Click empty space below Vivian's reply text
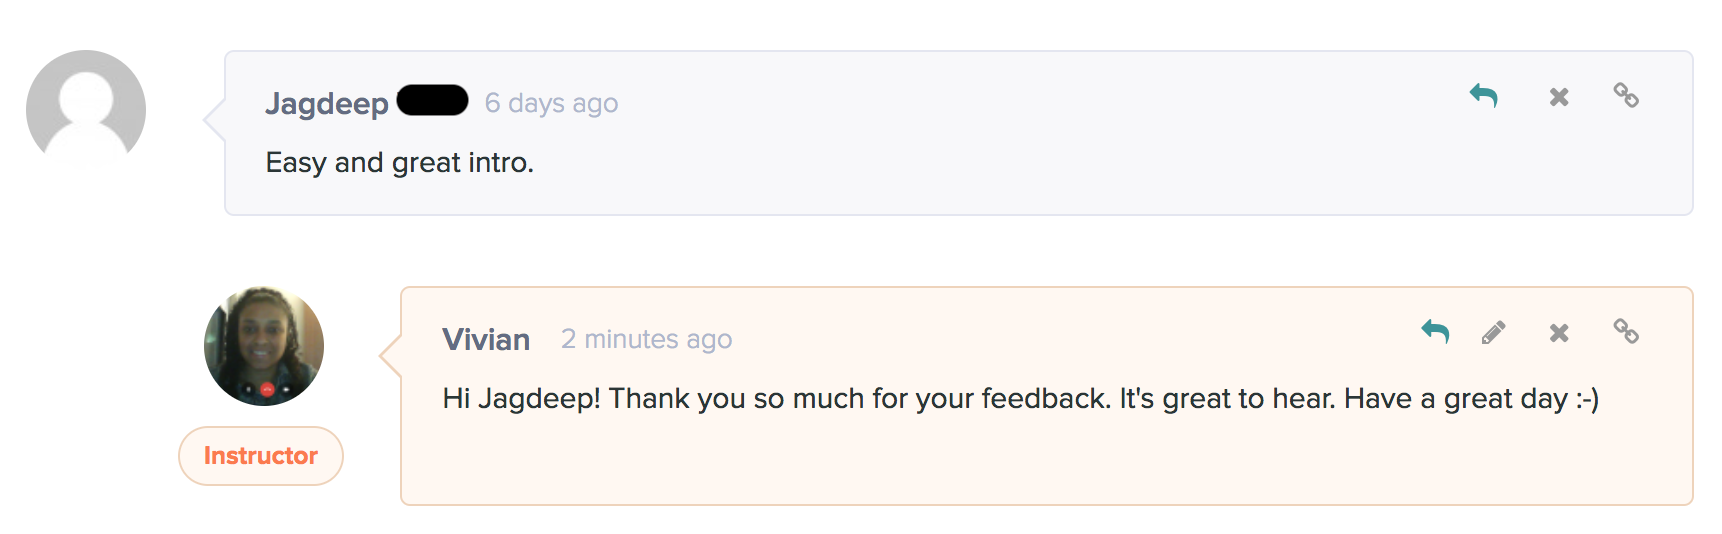The width and height of the screenshot is (1722, 534). [1046, 461]
